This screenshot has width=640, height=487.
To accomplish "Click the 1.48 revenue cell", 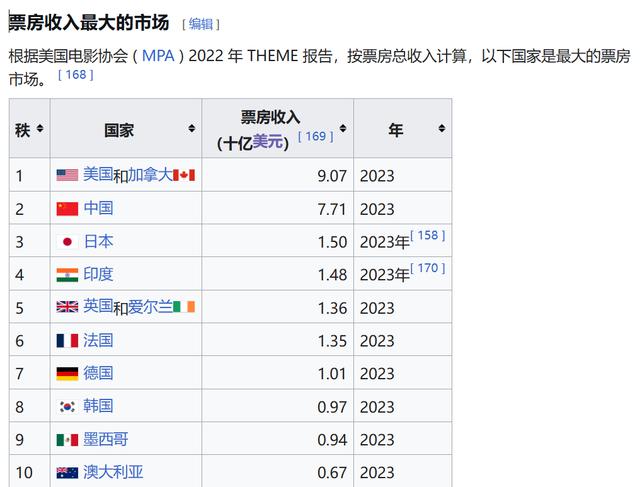I will (x=278, y=274).
